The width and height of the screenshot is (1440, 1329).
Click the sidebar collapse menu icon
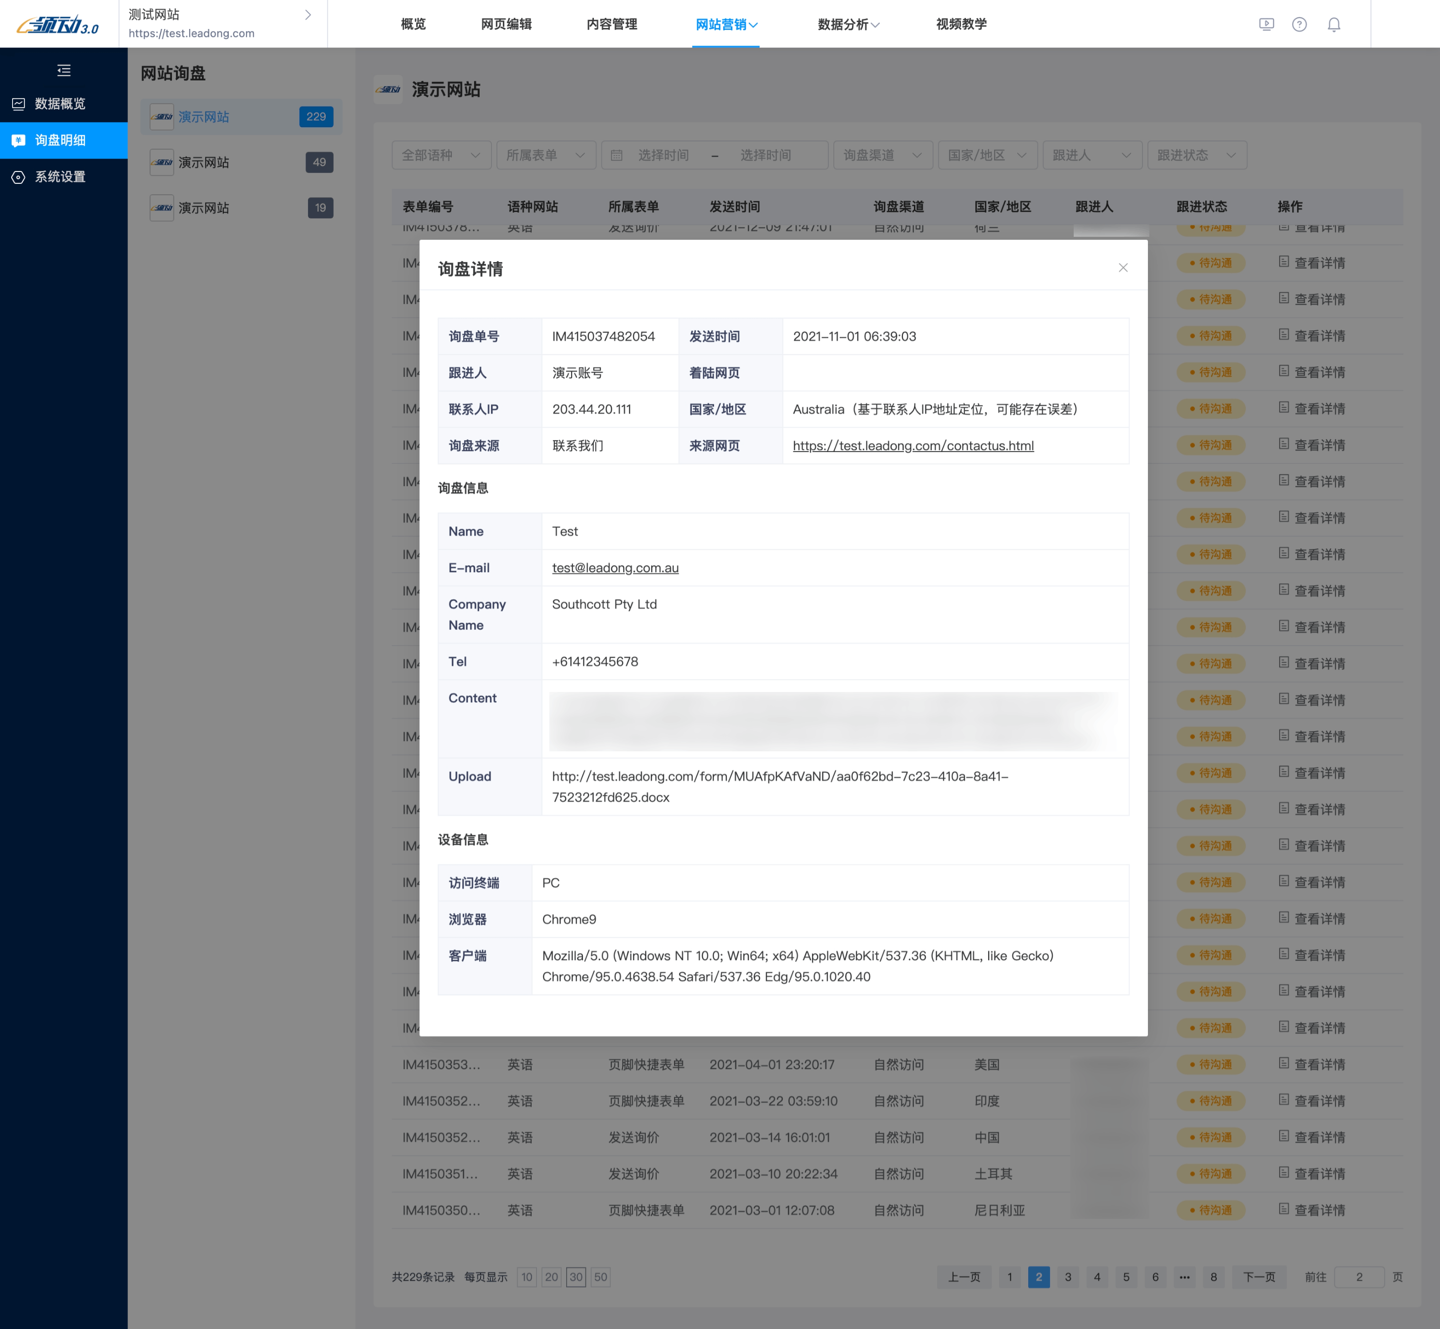click(x=64, y=71)
